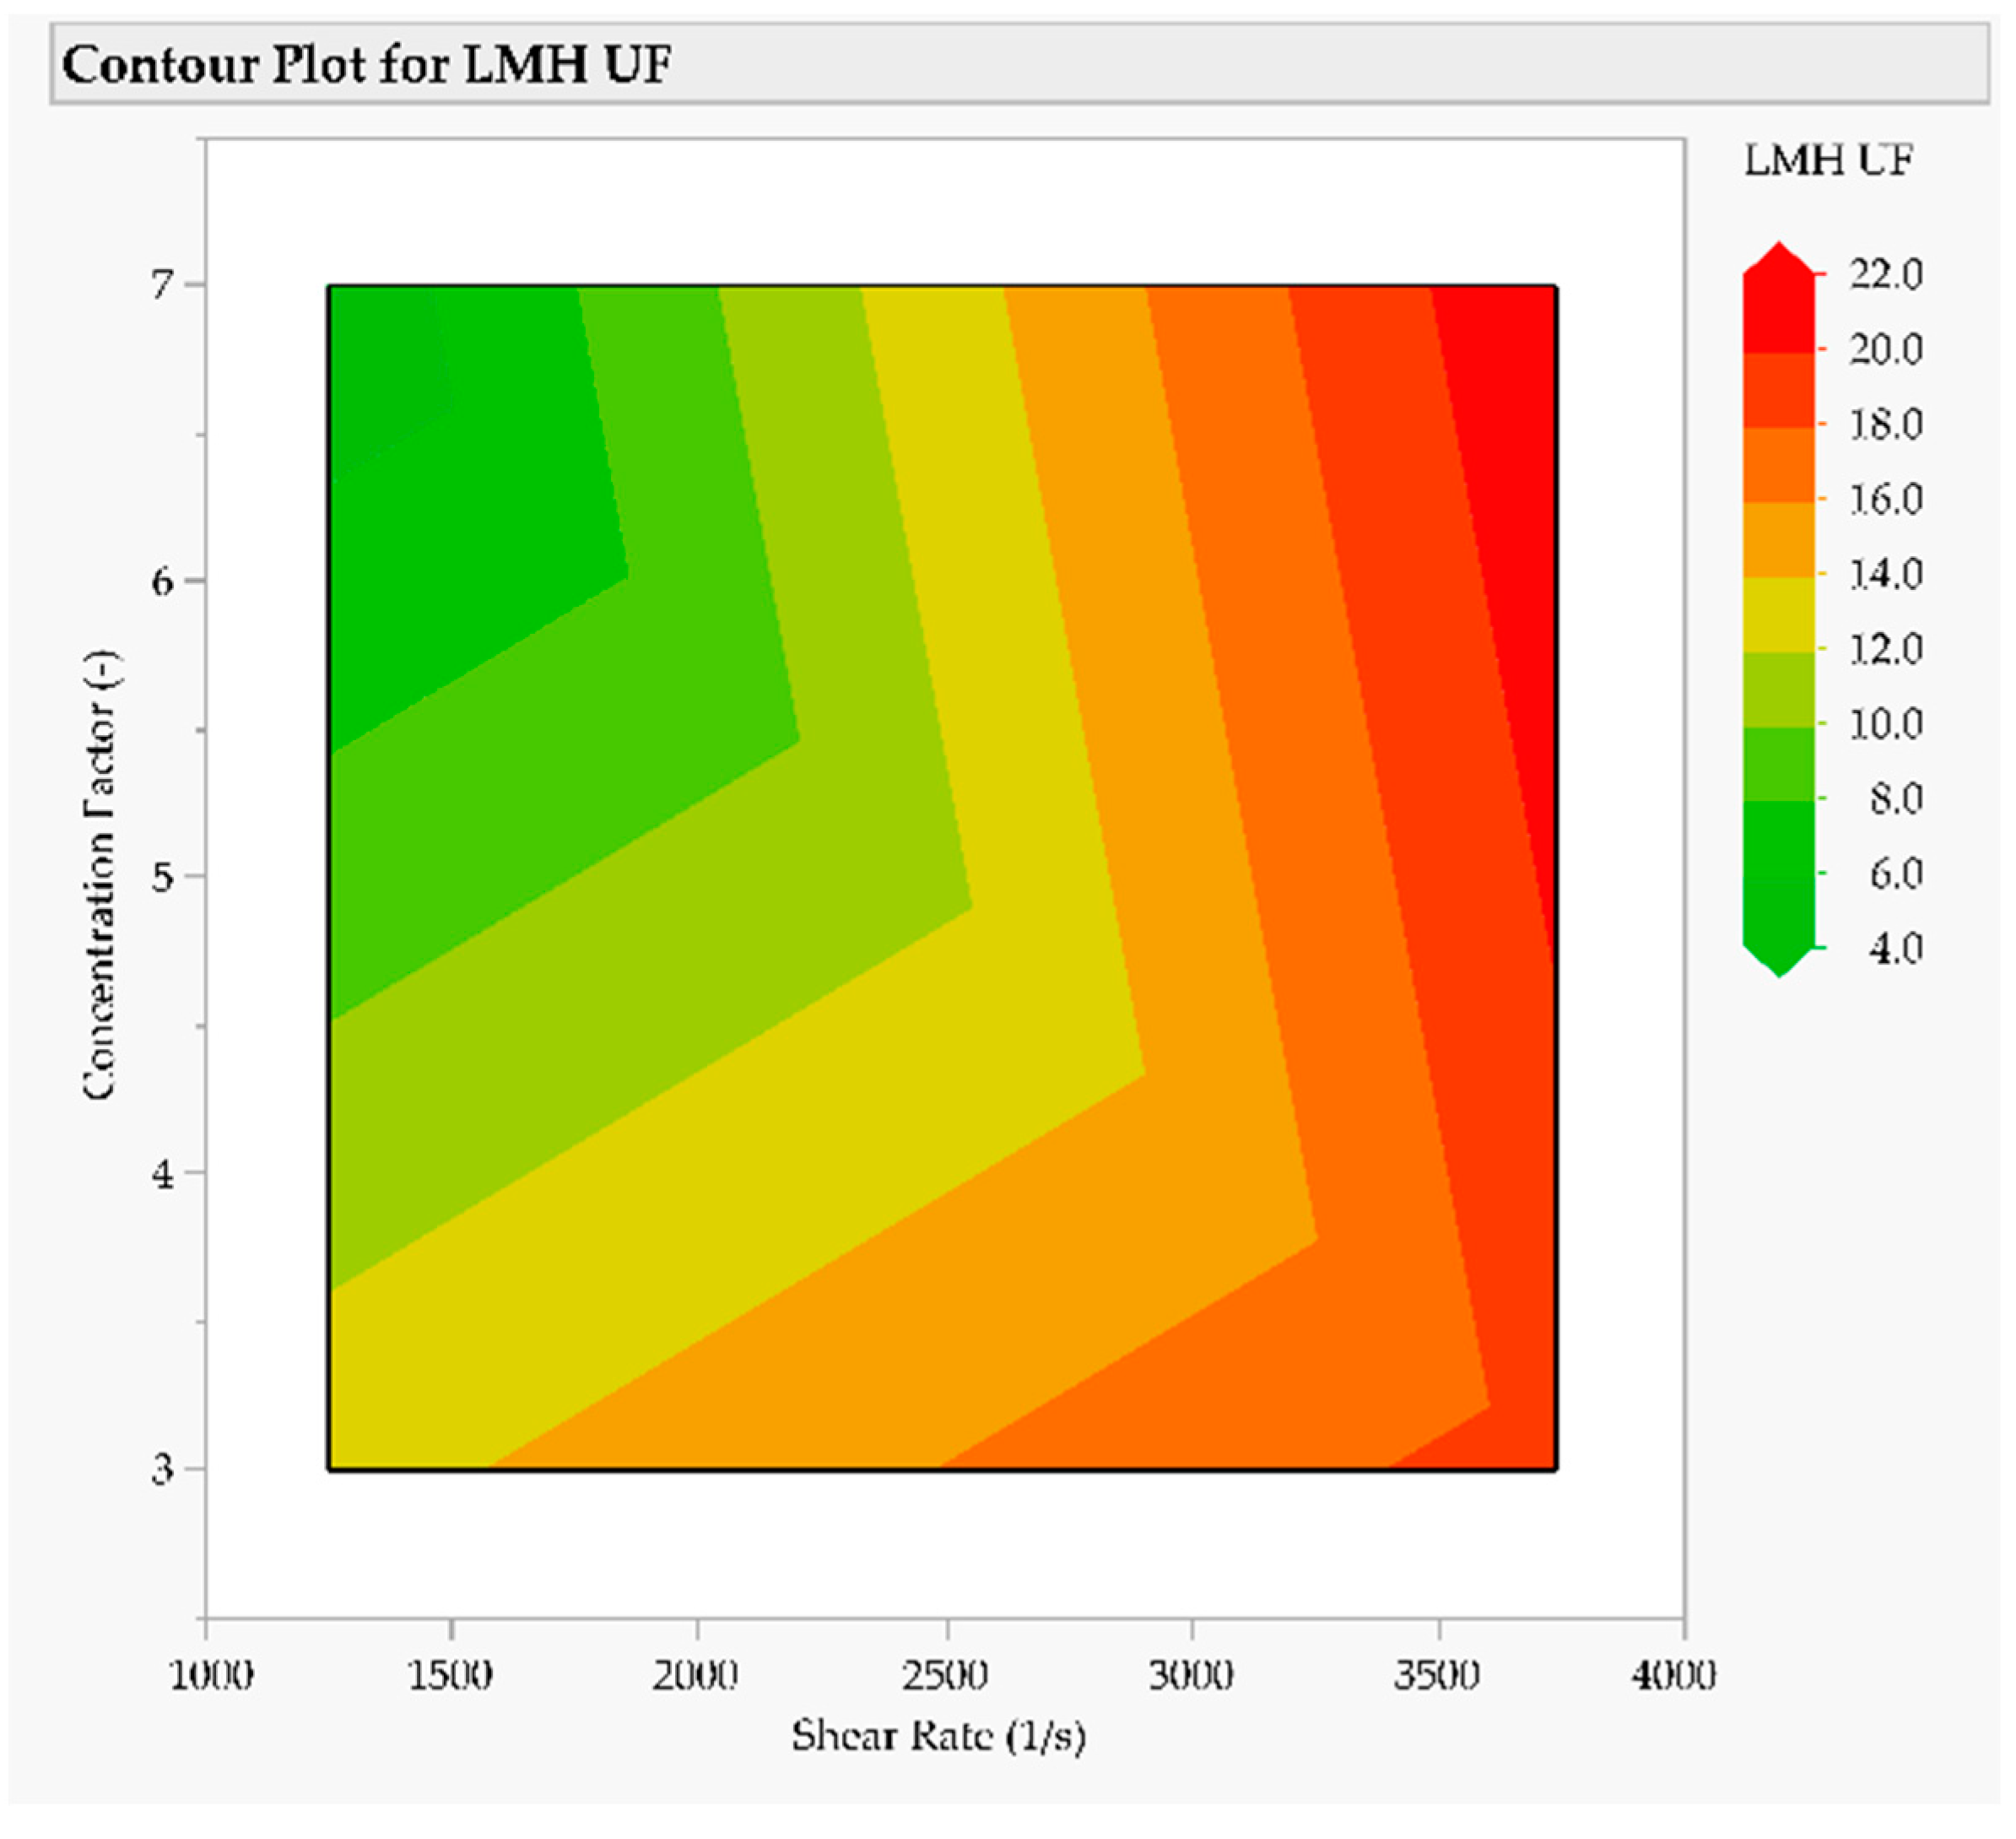Click the light green 8.0–10.0 legend swatch
This screenshot has height=1839, width=2016.
pos(1778,764)
